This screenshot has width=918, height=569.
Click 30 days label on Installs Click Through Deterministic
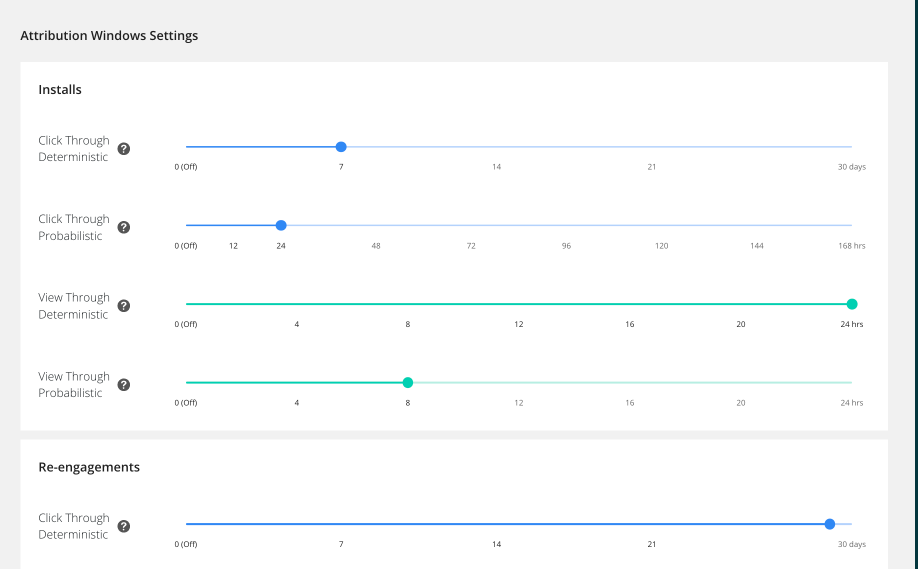[851, 166]
